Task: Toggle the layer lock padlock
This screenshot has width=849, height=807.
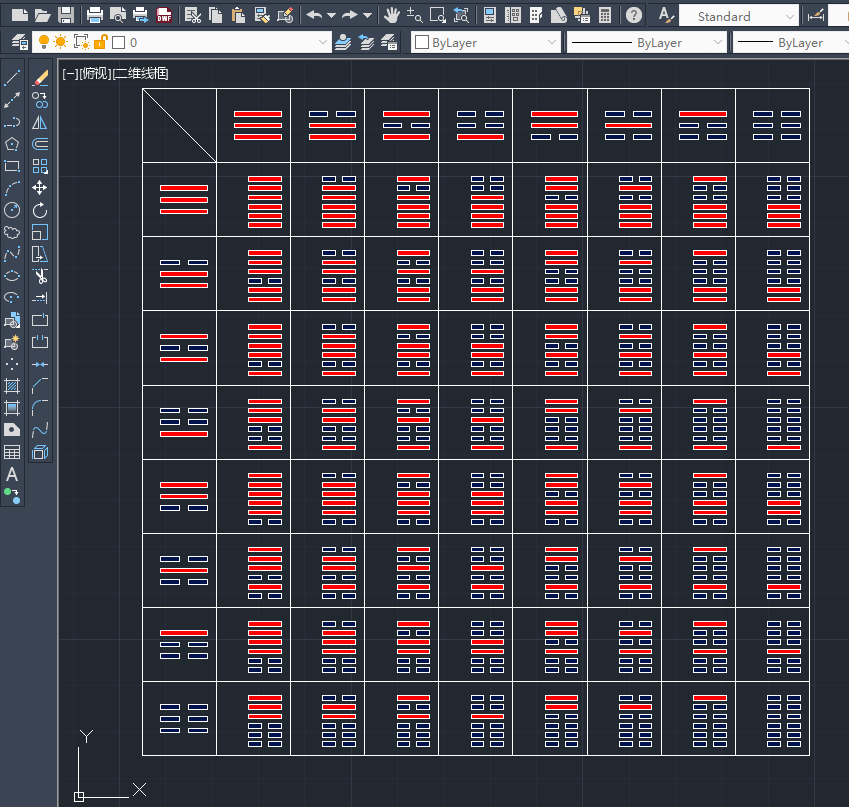Action: (x=100, y=42)
